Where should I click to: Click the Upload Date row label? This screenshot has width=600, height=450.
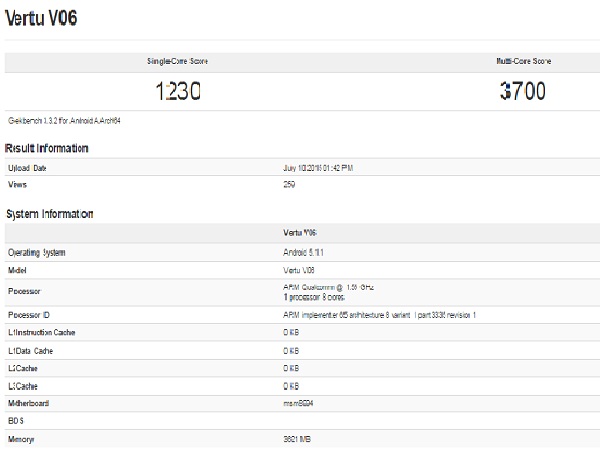coord(30,168)
